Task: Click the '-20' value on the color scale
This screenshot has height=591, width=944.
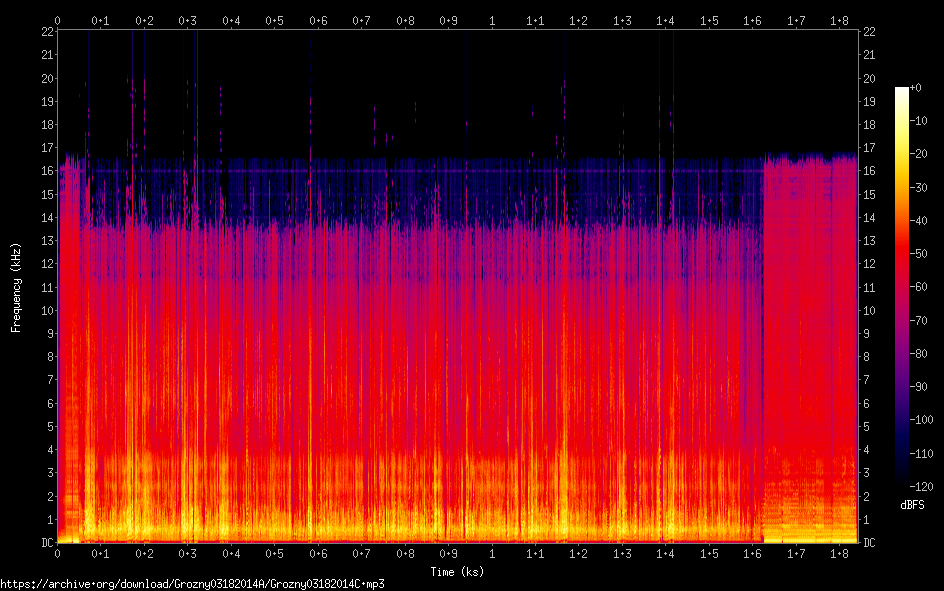Action: pyautogui.click(x=919, y=154)
